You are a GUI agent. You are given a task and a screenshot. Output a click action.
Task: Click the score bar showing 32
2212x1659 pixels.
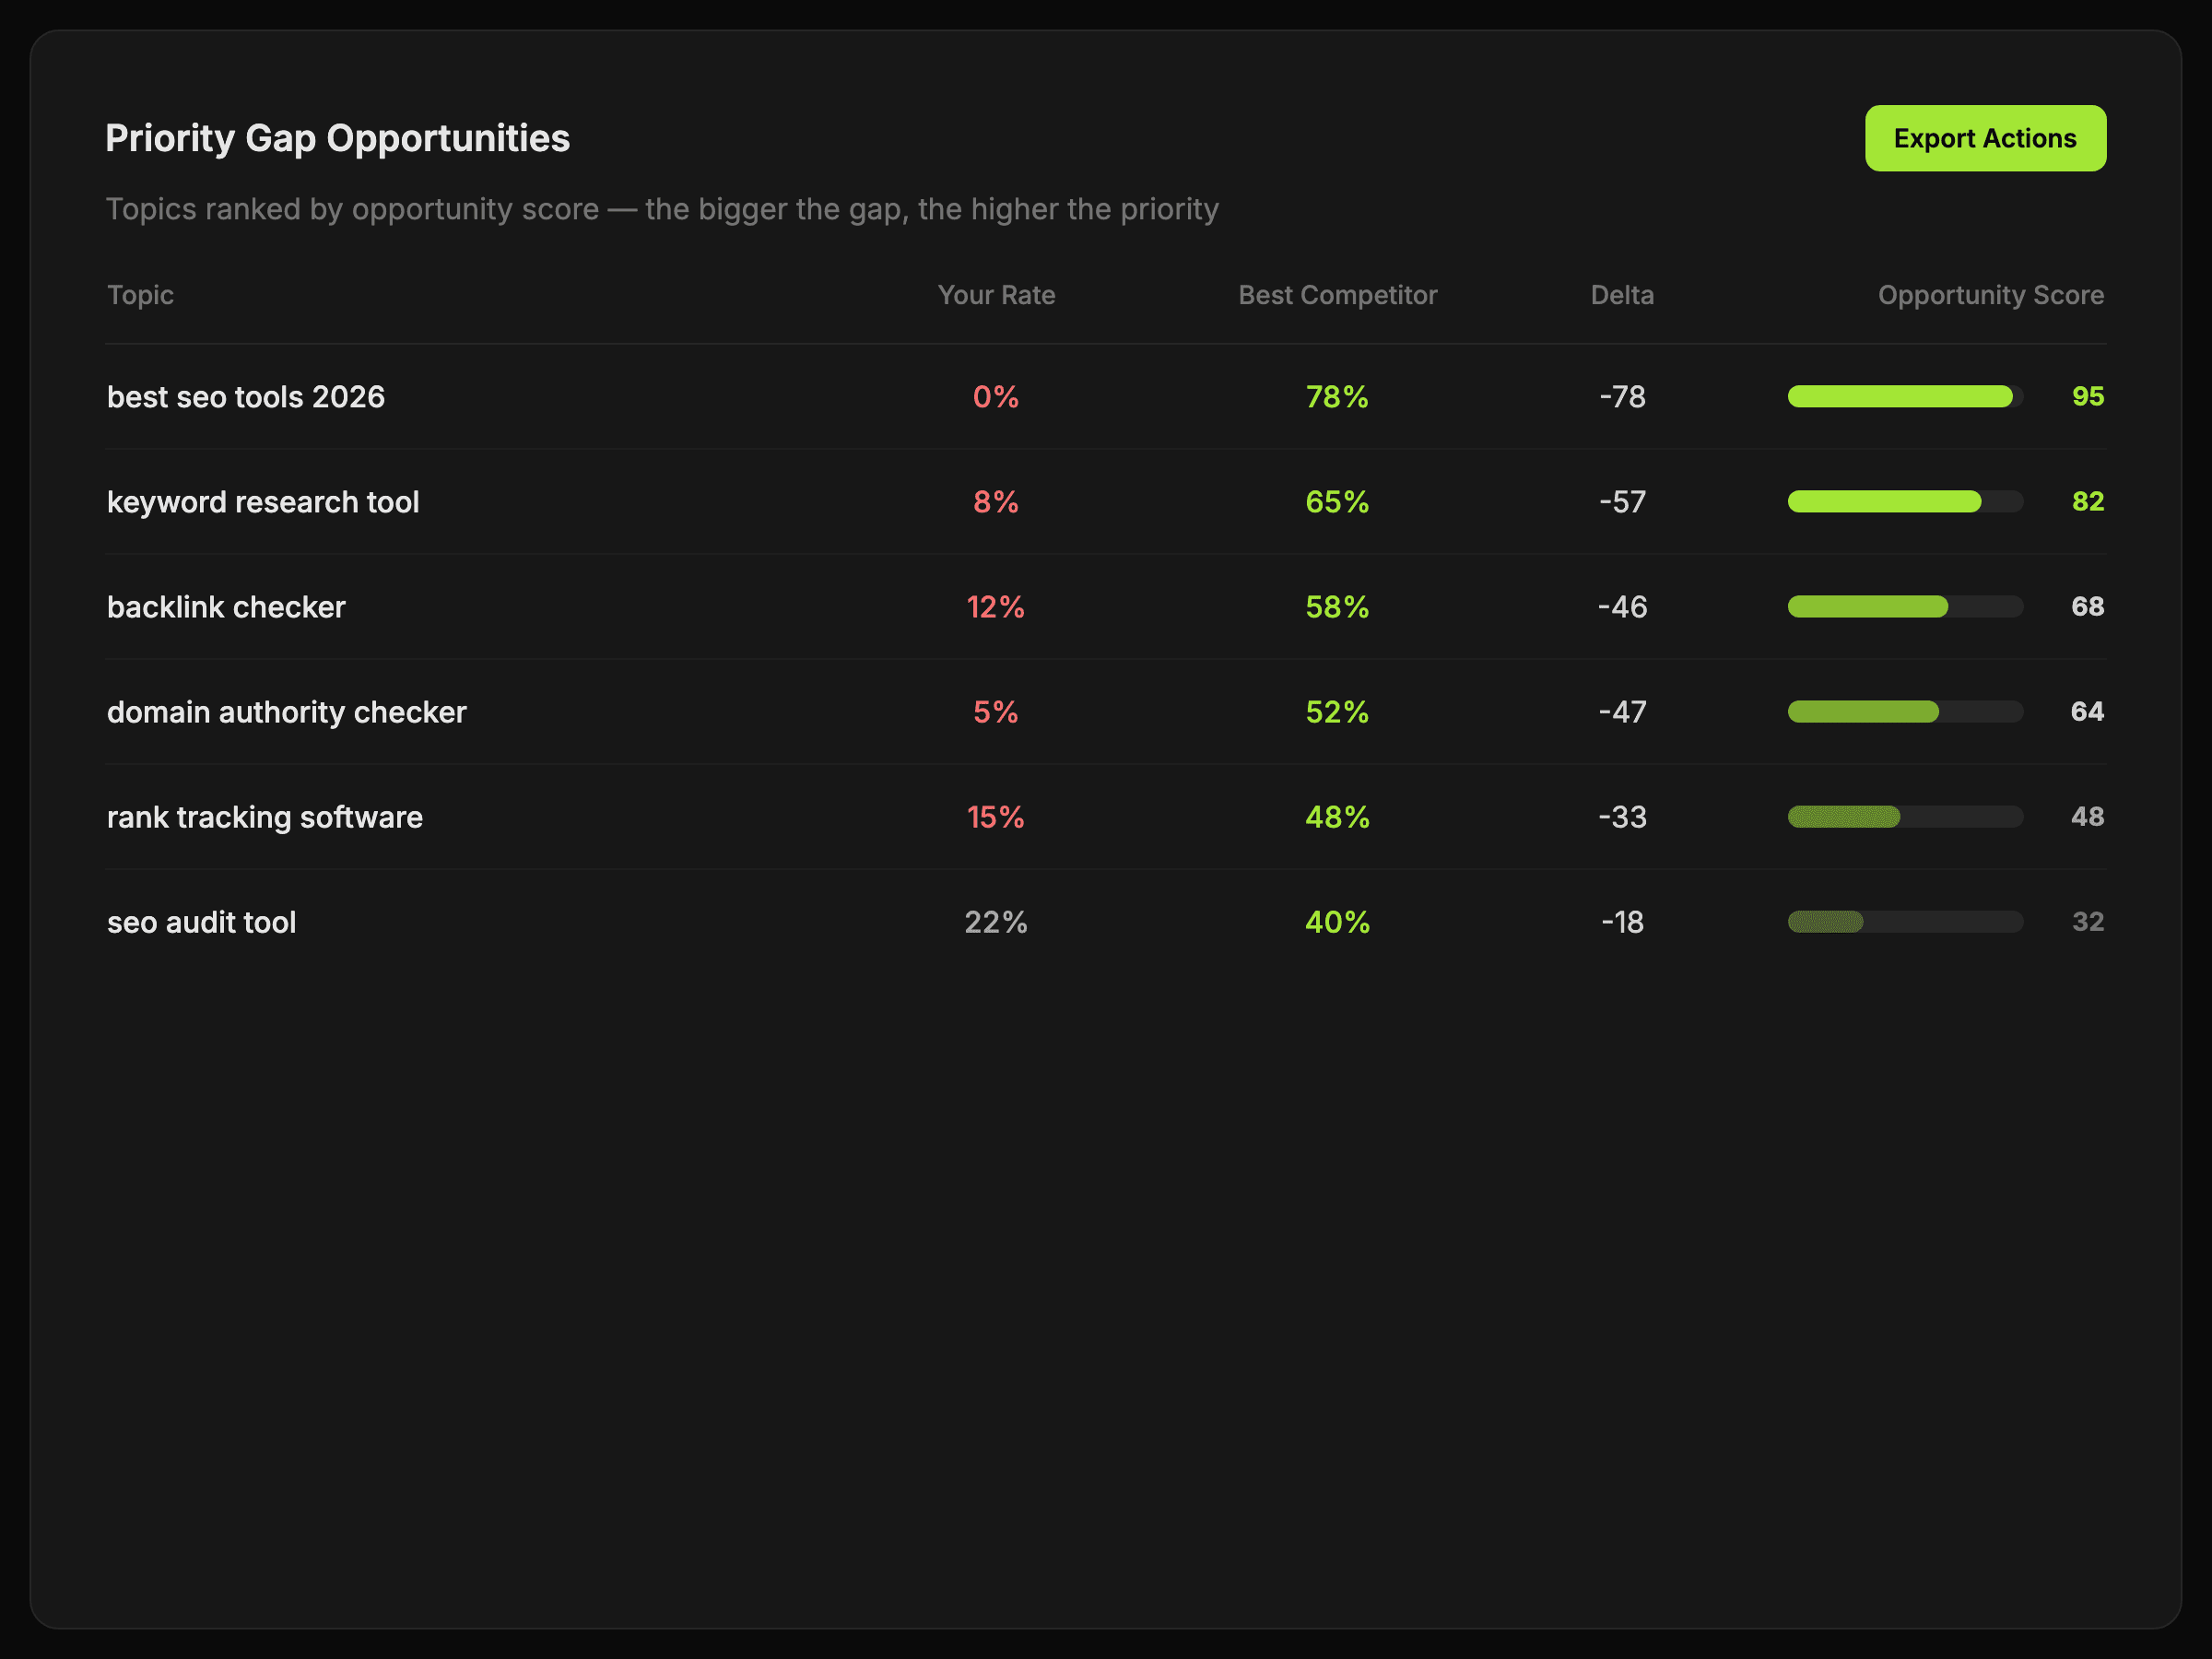coord(1904,922)
